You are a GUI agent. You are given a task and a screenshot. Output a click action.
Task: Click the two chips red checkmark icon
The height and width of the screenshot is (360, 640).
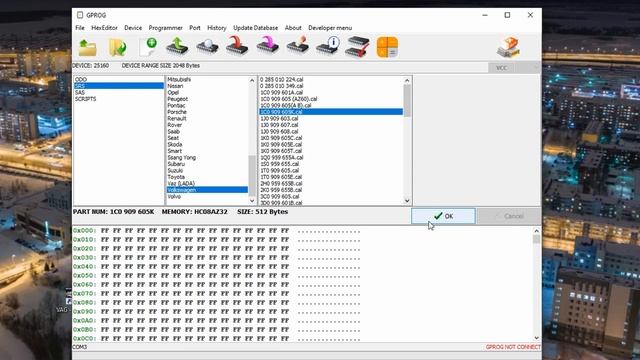click(357, 47)
